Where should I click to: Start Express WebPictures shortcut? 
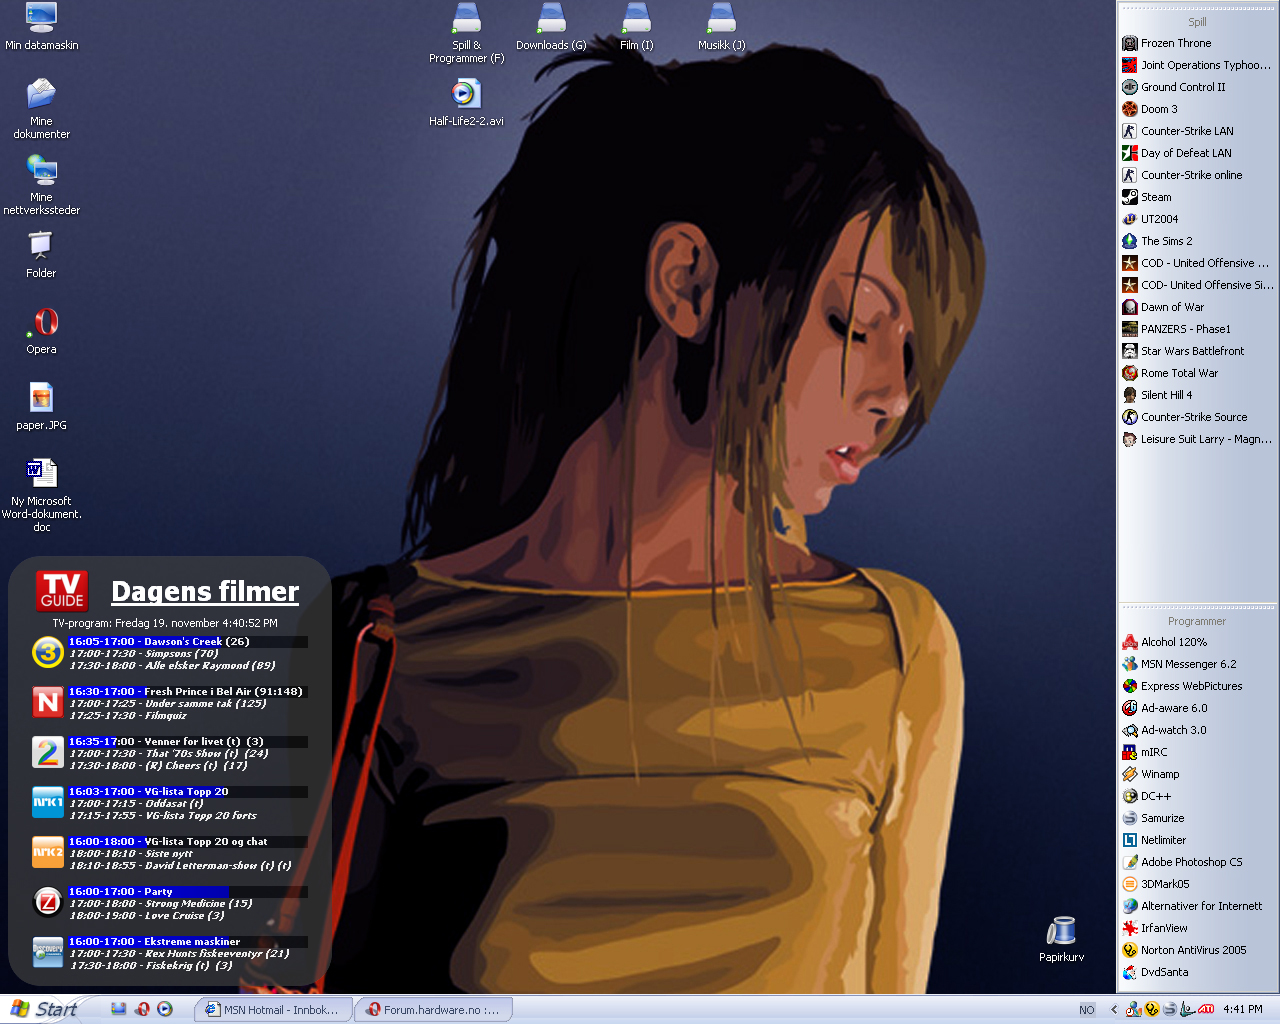pyautogui.click(x=1182, y=686)
